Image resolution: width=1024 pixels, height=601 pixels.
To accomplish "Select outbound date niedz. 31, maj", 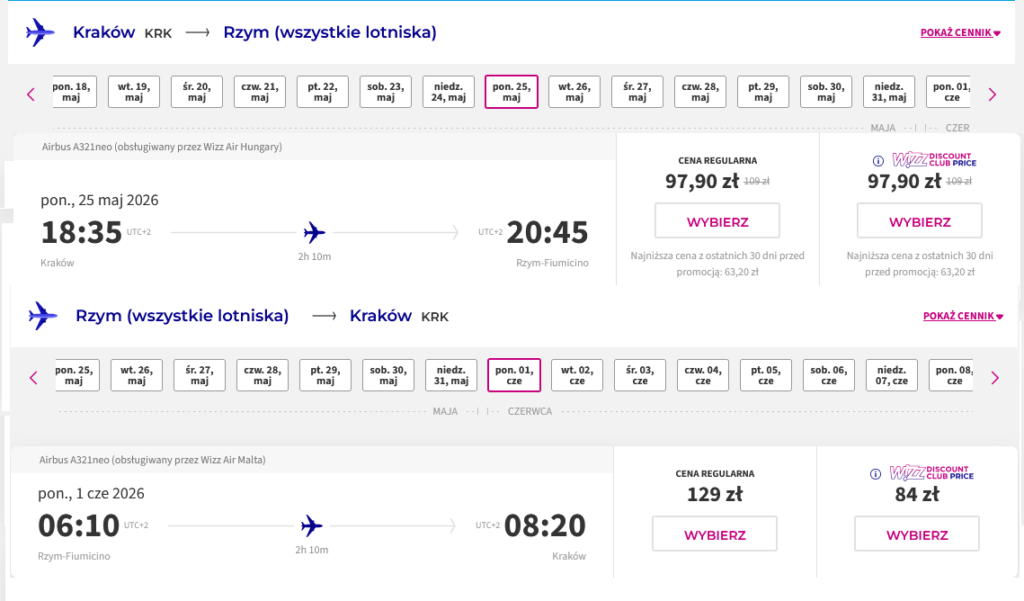I will (x=889, y=92).
